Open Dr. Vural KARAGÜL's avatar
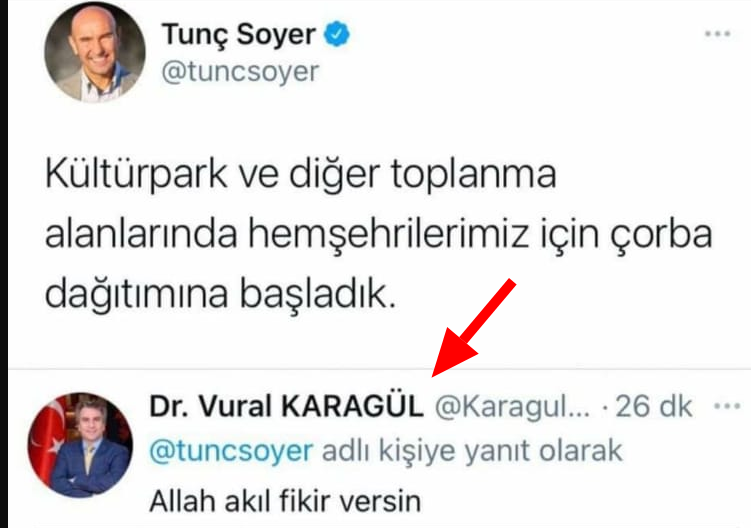751x528 pixels. (80, 445)
